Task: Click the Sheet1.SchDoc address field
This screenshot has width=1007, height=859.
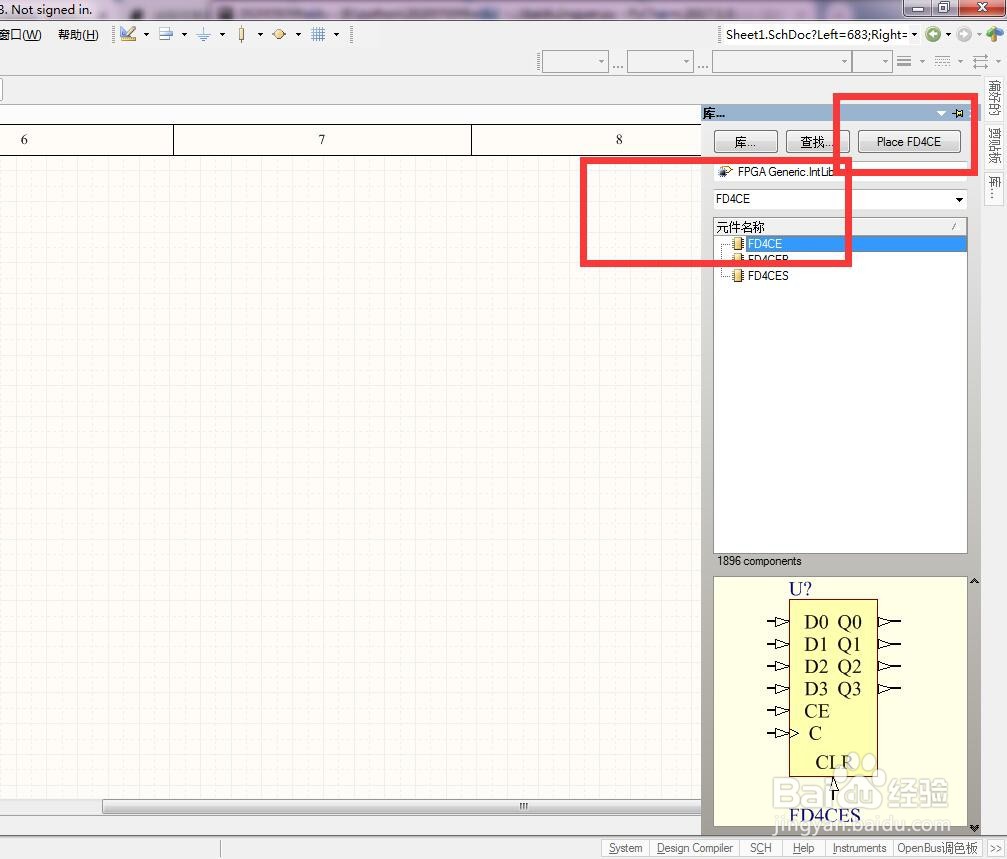Action: coord(816,35)
